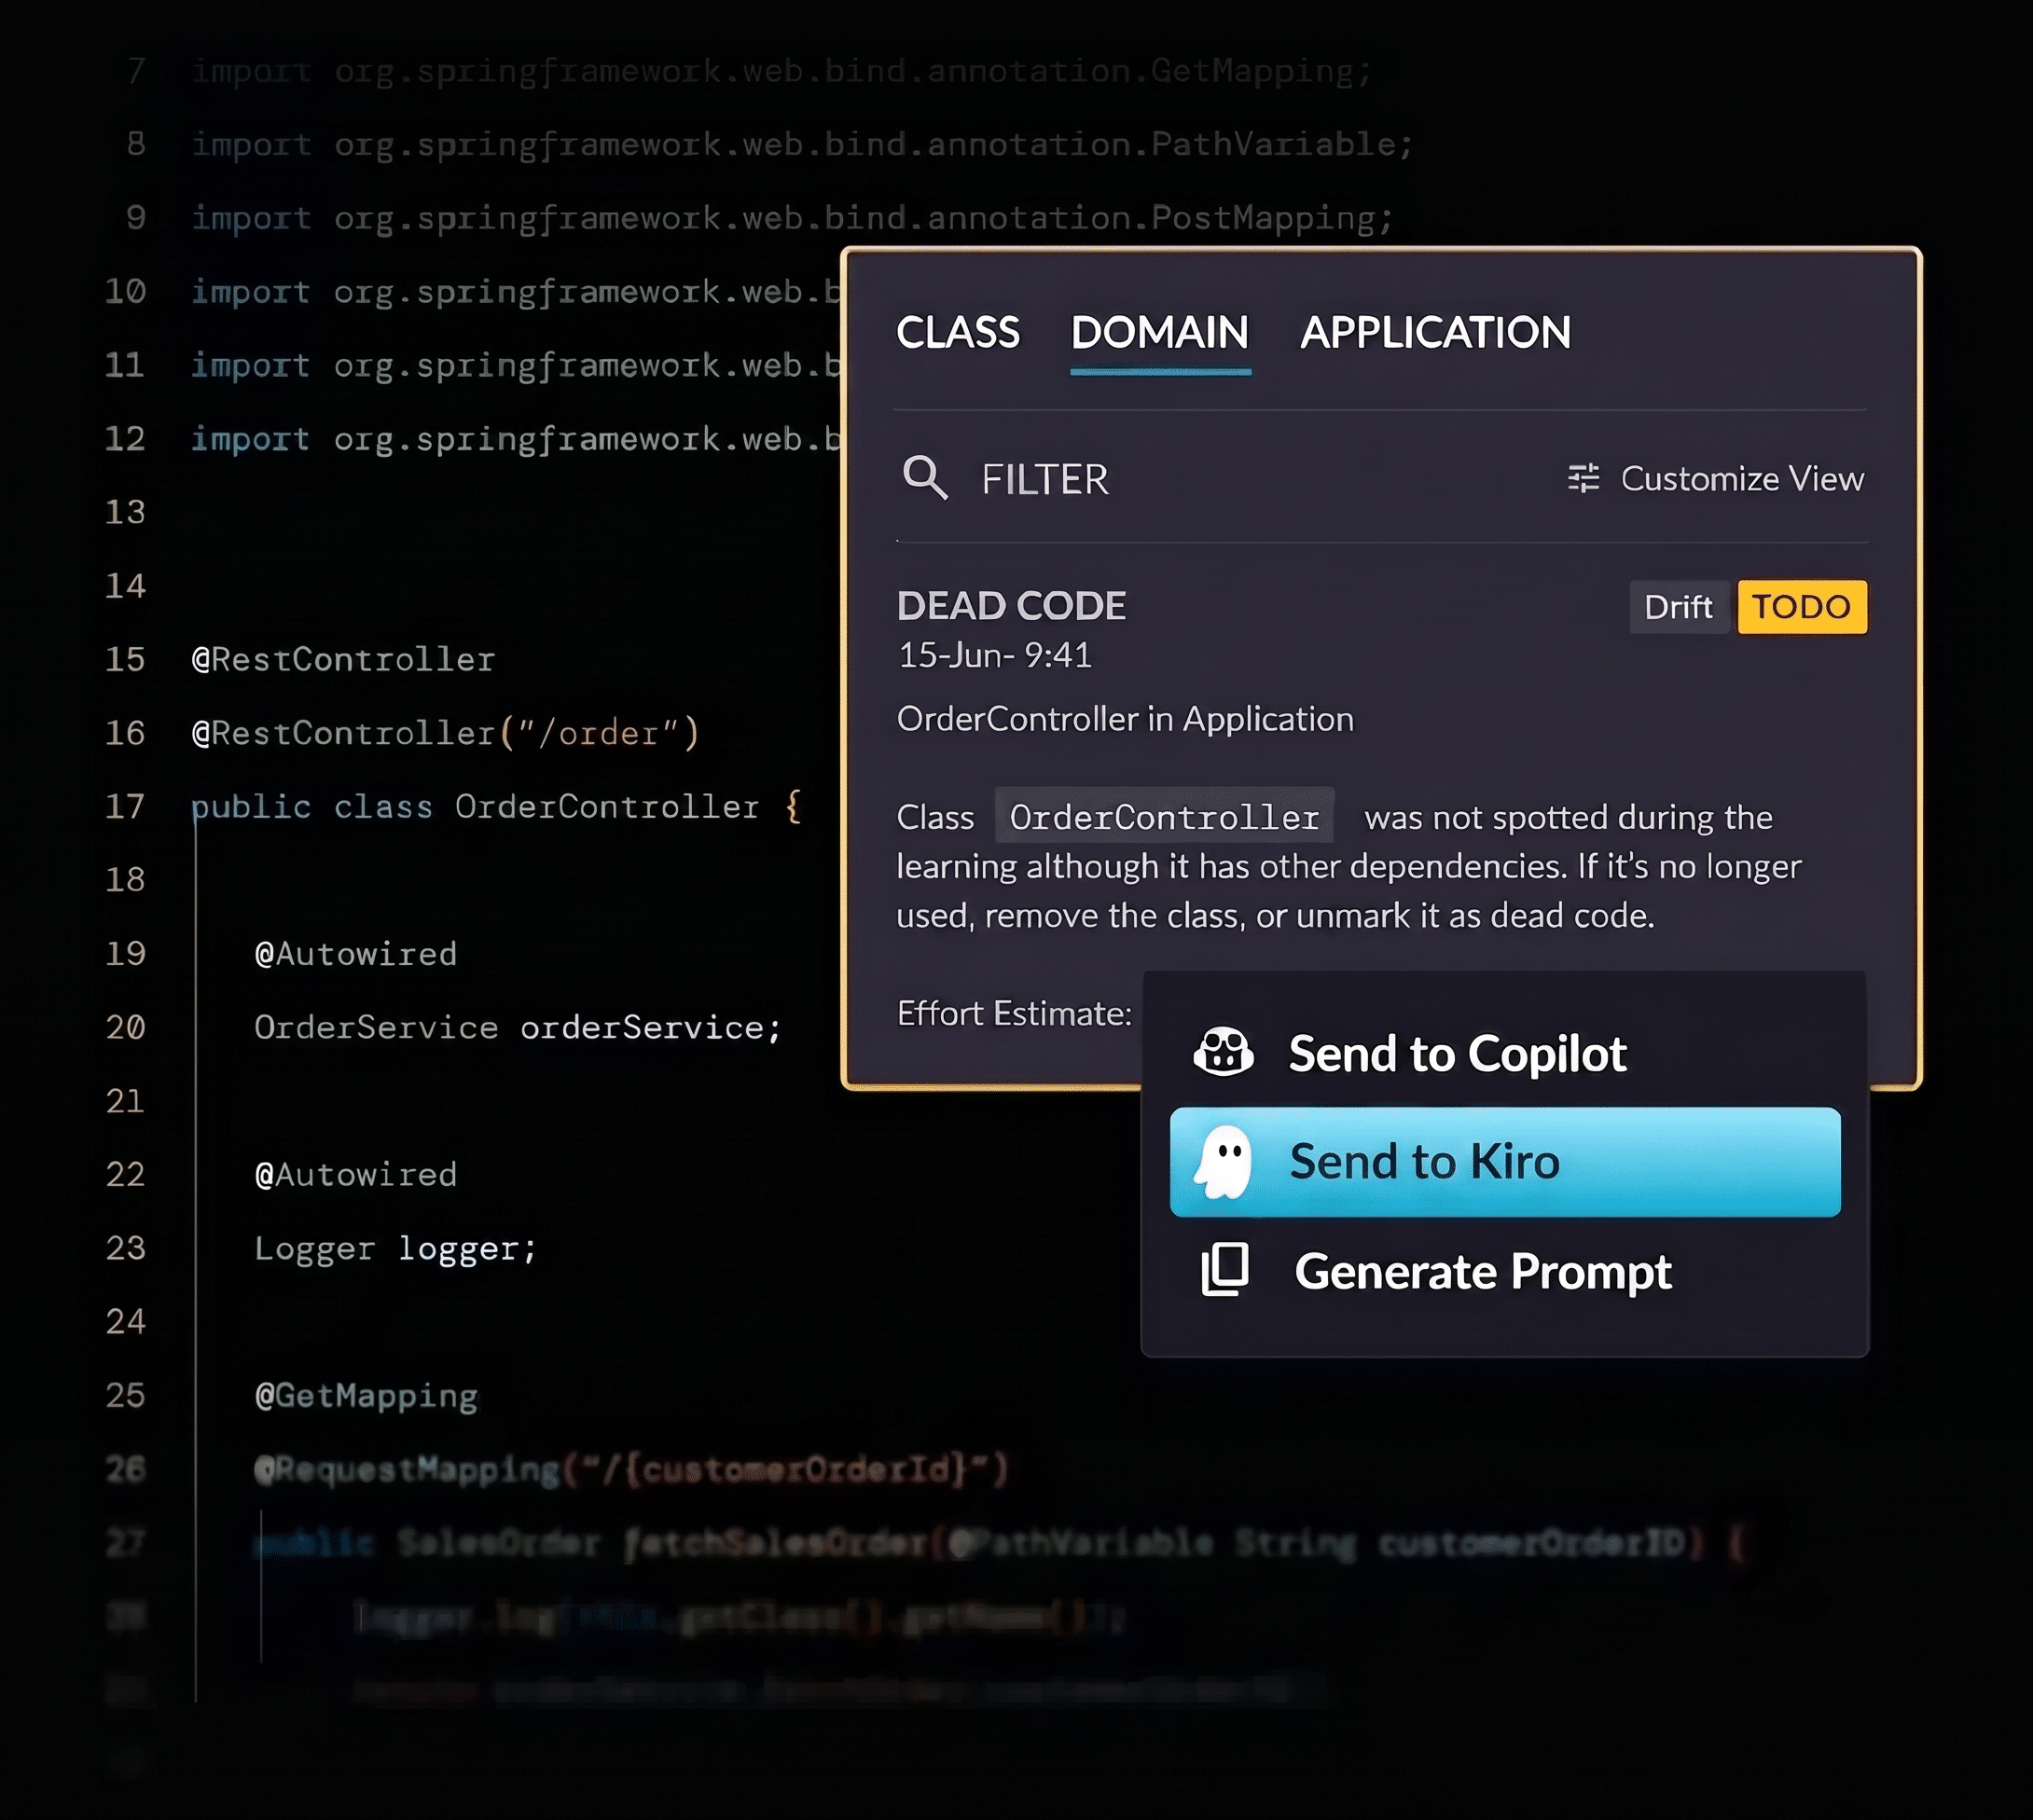Click the PathVariable import on line 8
This screenshot has width=2033, height=1820.
802,144
